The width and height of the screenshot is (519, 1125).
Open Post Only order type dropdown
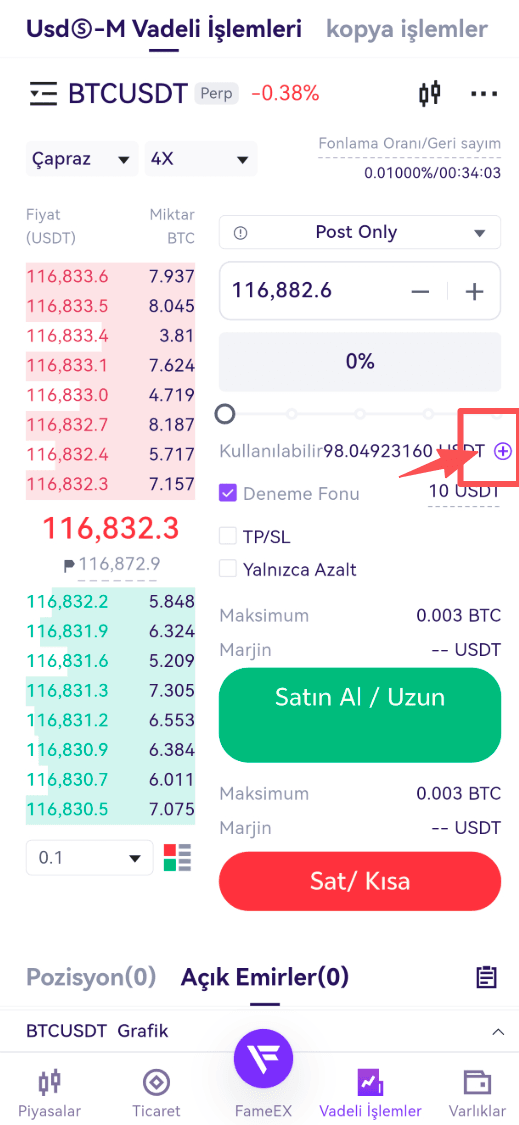tap(360, 232)
